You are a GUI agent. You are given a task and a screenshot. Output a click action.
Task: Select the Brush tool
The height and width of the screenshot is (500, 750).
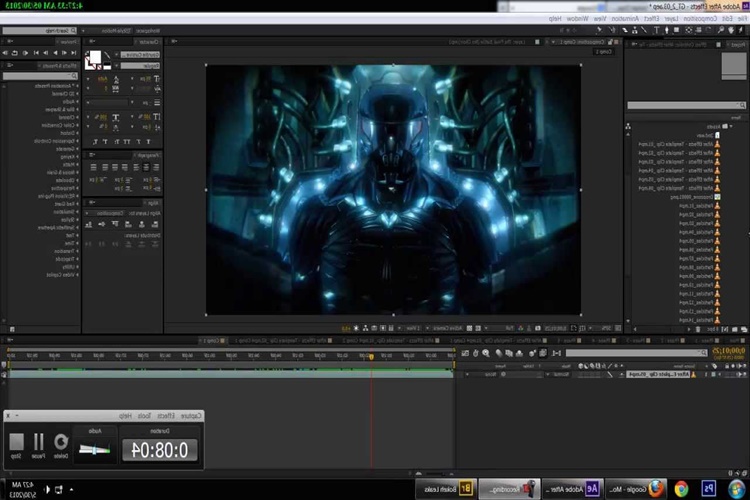[645, 30]
